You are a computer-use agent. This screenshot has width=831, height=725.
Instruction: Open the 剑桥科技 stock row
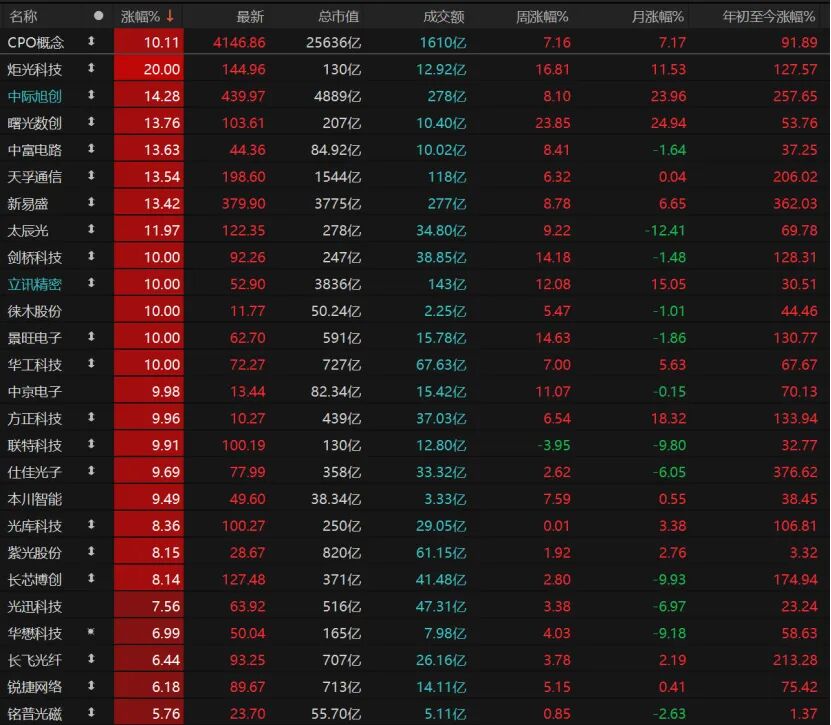[35, 257]
